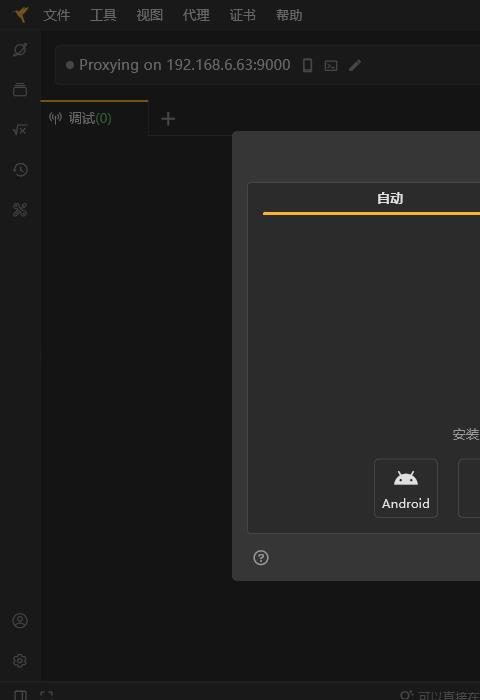
Task: Open the help question mark icon
Action: click(x=261, y=558)
